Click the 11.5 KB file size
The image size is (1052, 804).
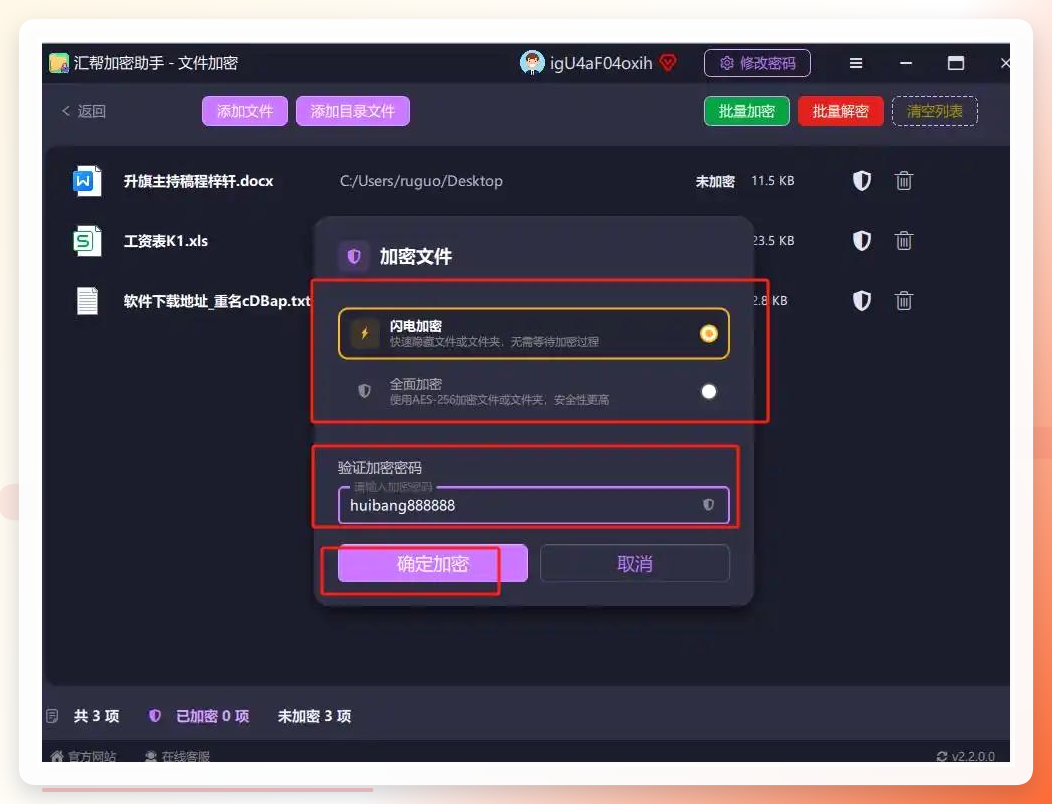772,181
